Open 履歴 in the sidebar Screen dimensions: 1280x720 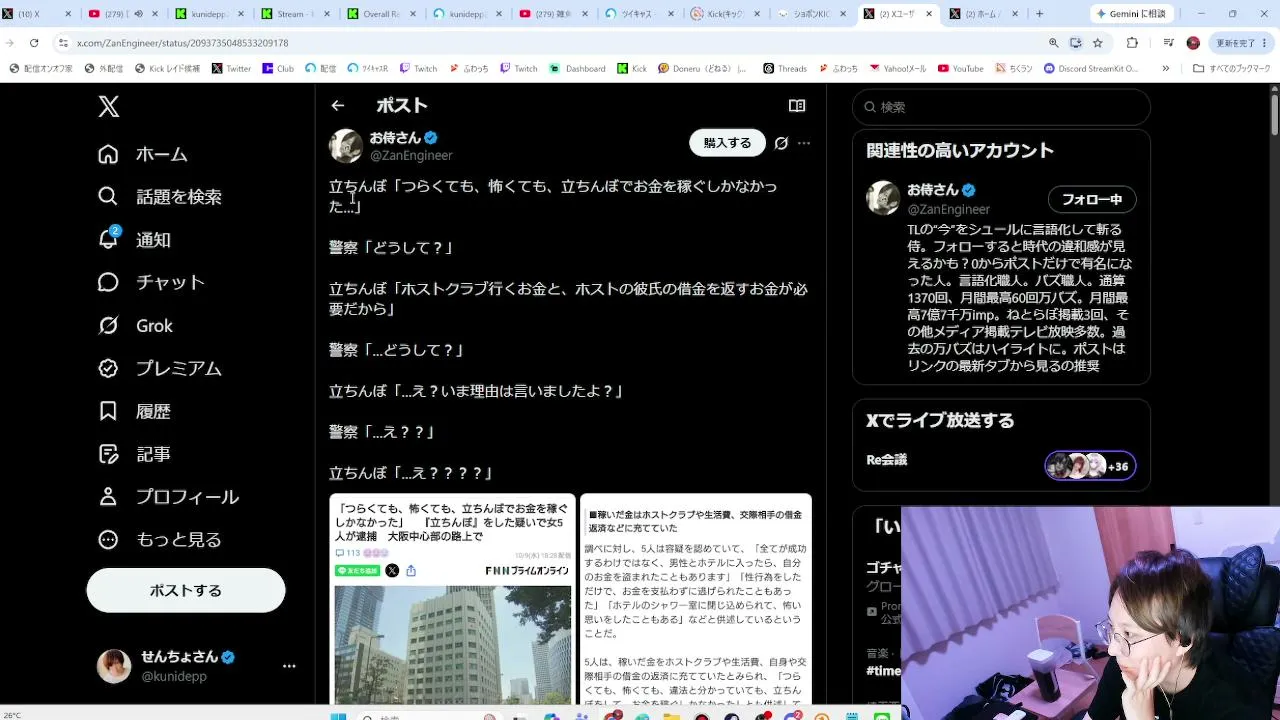(134, 411)
